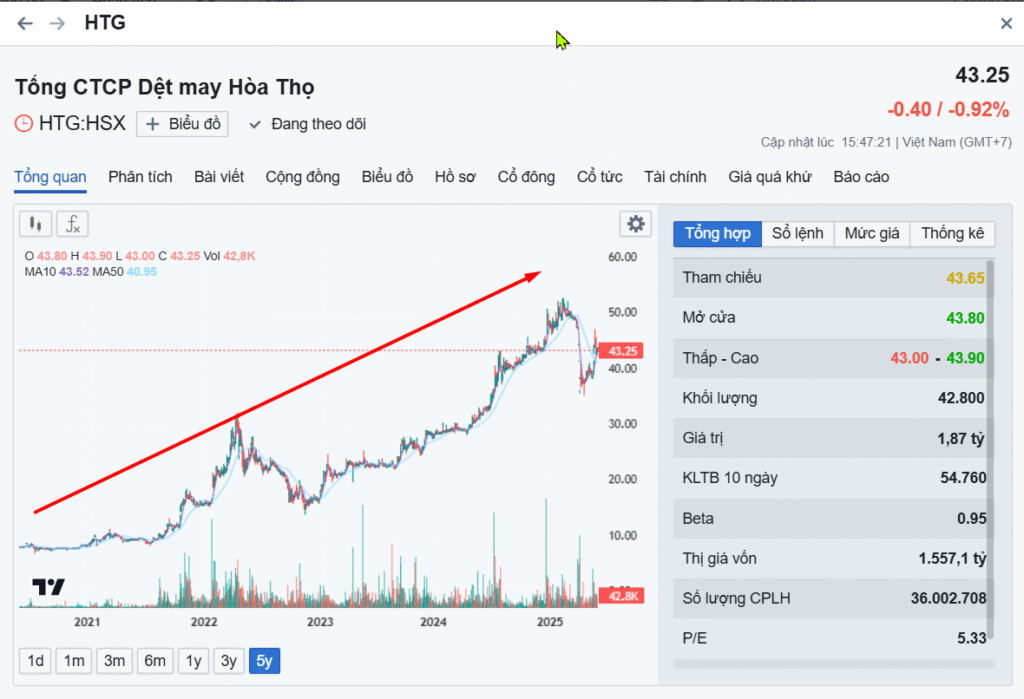This screenshot has width=1024, height=699.
Task: Open the Tài chính tab
Action: (675, 177)
